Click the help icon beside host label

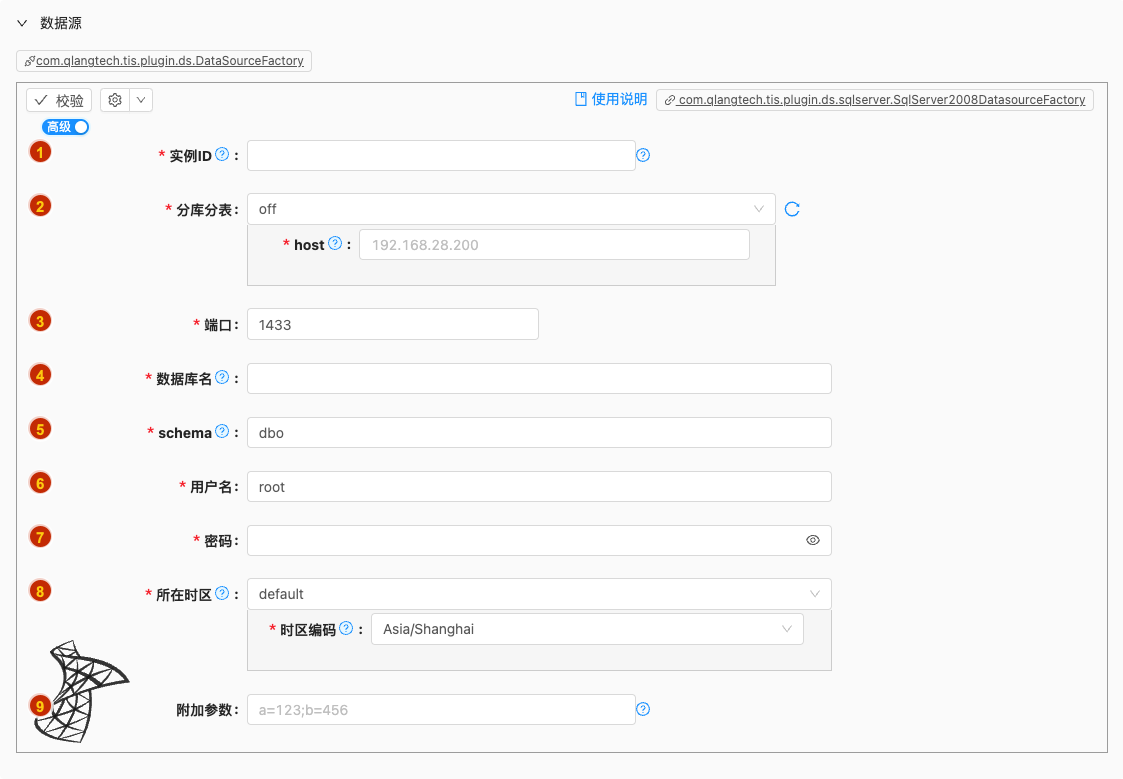[335, 244]
